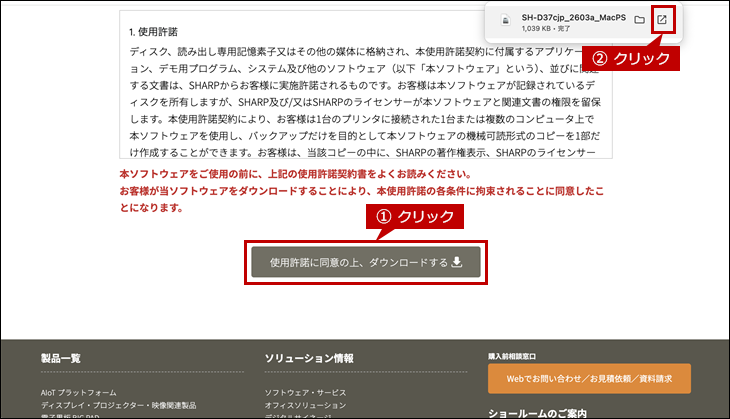This screenshot has height=419, width=730.
Task: Click inside the license agreement text box
Action: pos(366,85)
